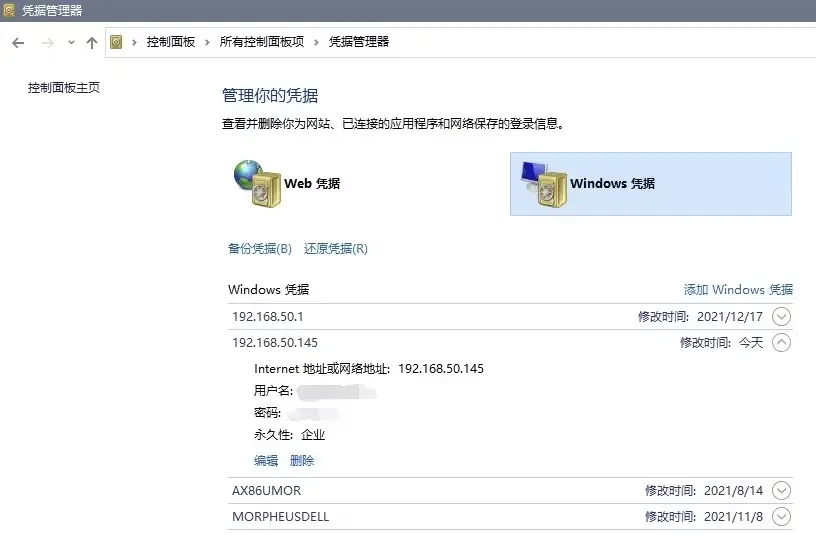
Task: Click 凭据管理器 breadcrumb item
Action: coord(359,42)
